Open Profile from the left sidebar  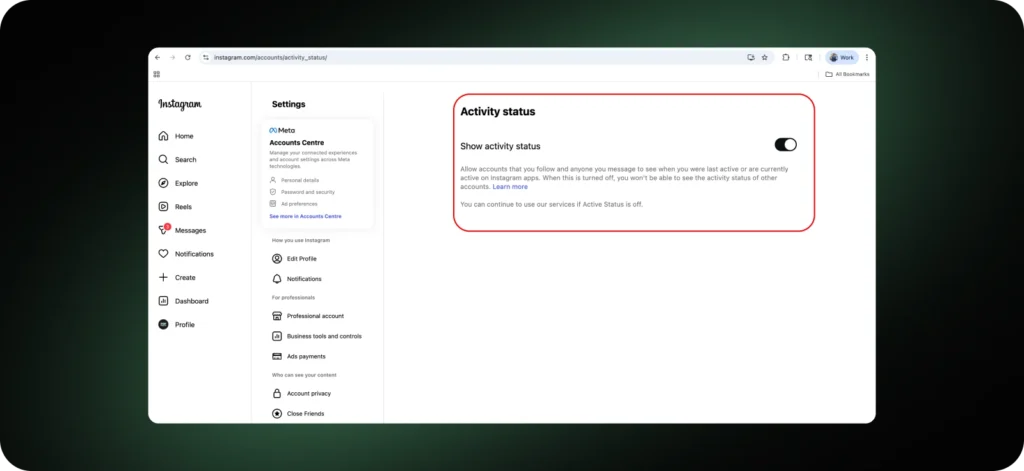(x=177, y=325)
